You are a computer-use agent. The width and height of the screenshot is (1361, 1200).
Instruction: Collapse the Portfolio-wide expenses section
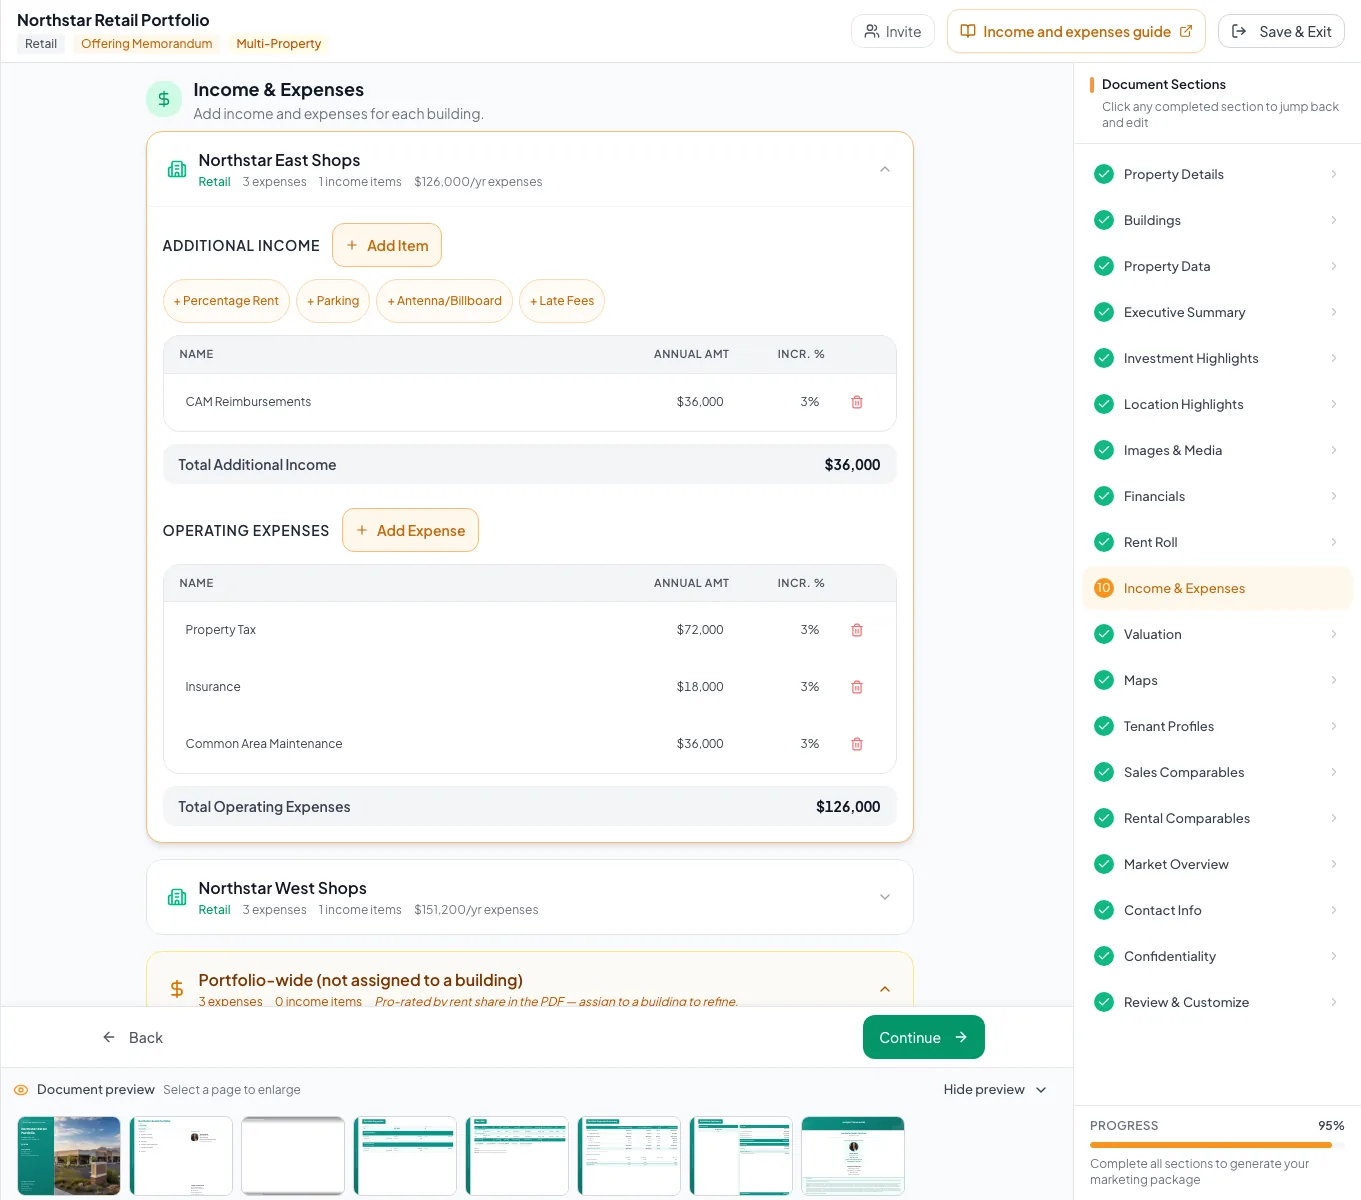(x=885, y=989)
